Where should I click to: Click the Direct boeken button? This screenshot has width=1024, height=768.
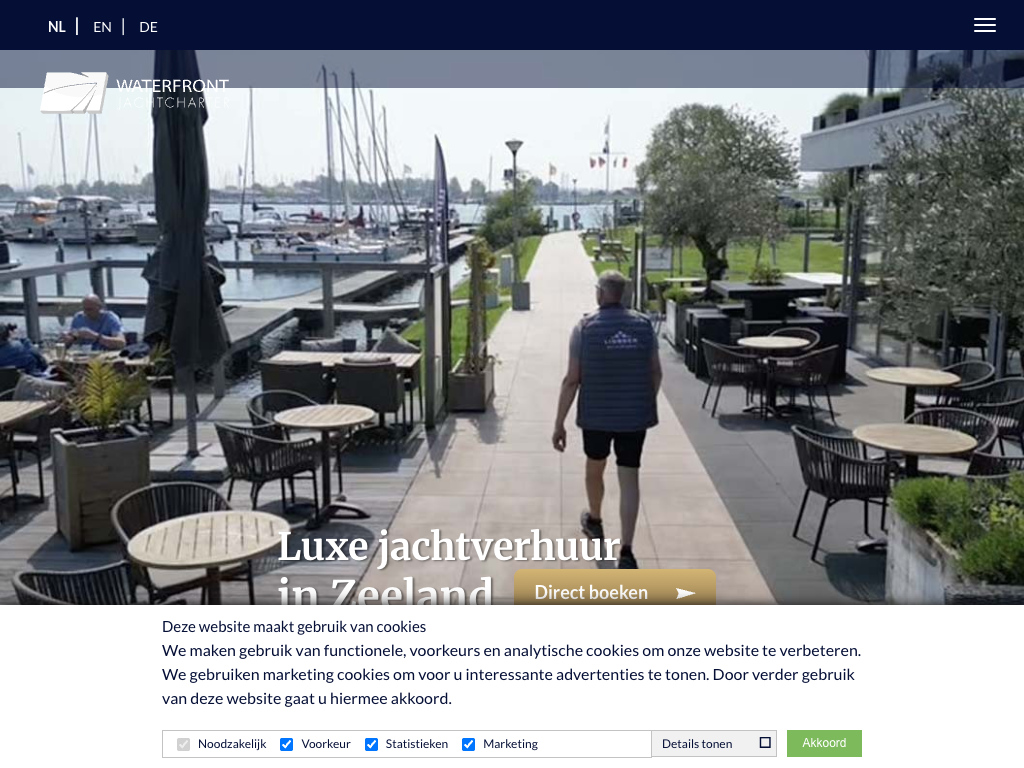pyautogui.click(x=615, y=587)
